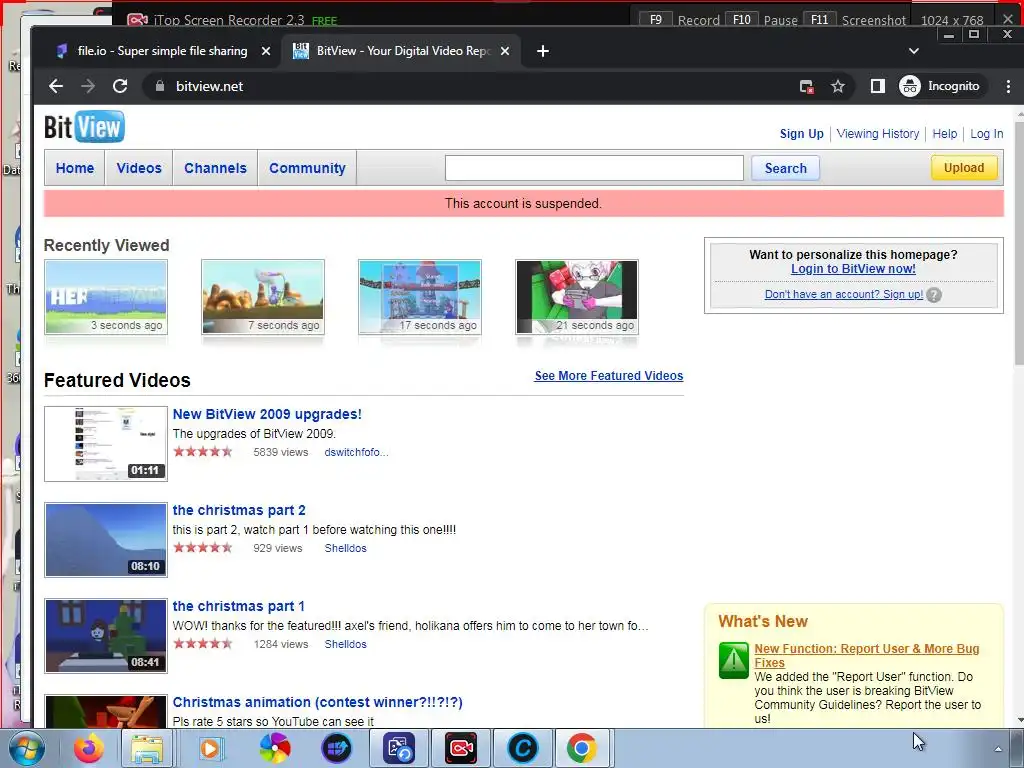Open the Channels navigation tab
This screenshot has width=1024, height=768.
(x=215, y=168)
